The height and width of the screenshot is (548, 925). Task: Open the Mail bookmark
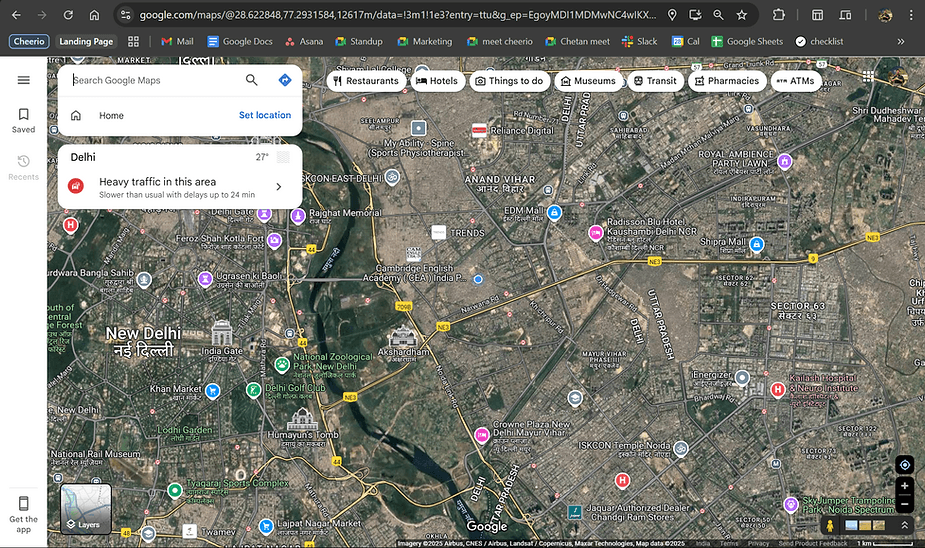(178, 41)
